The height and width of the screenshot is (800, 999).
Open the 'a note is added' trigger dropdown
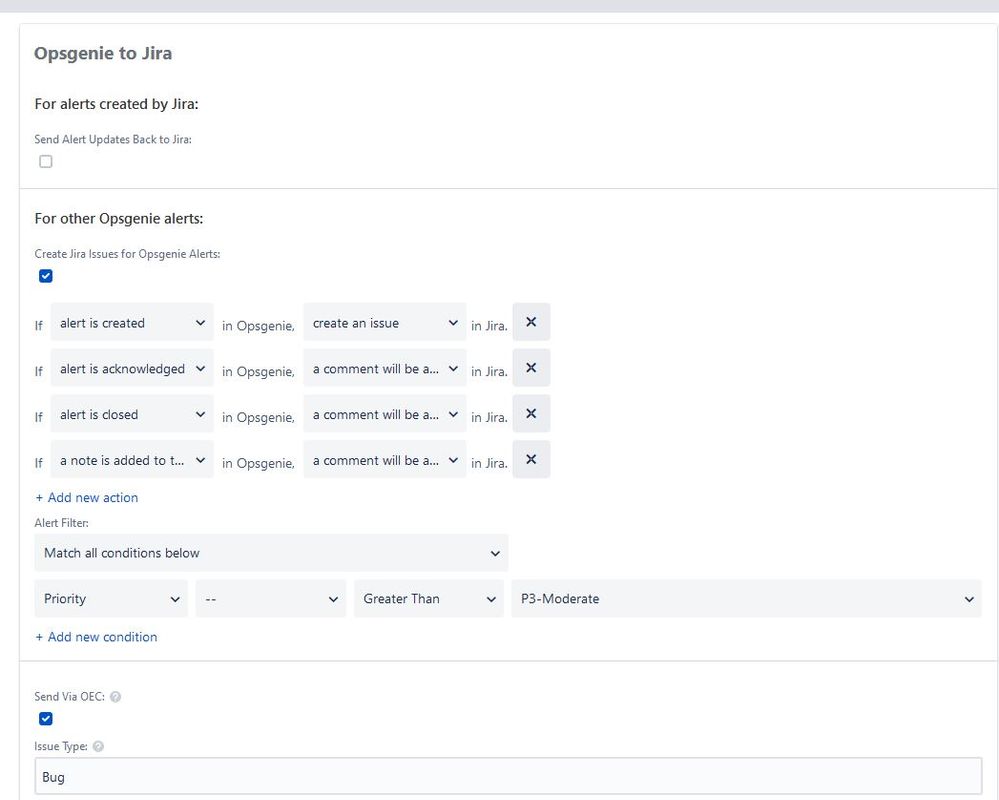[132, 461]
